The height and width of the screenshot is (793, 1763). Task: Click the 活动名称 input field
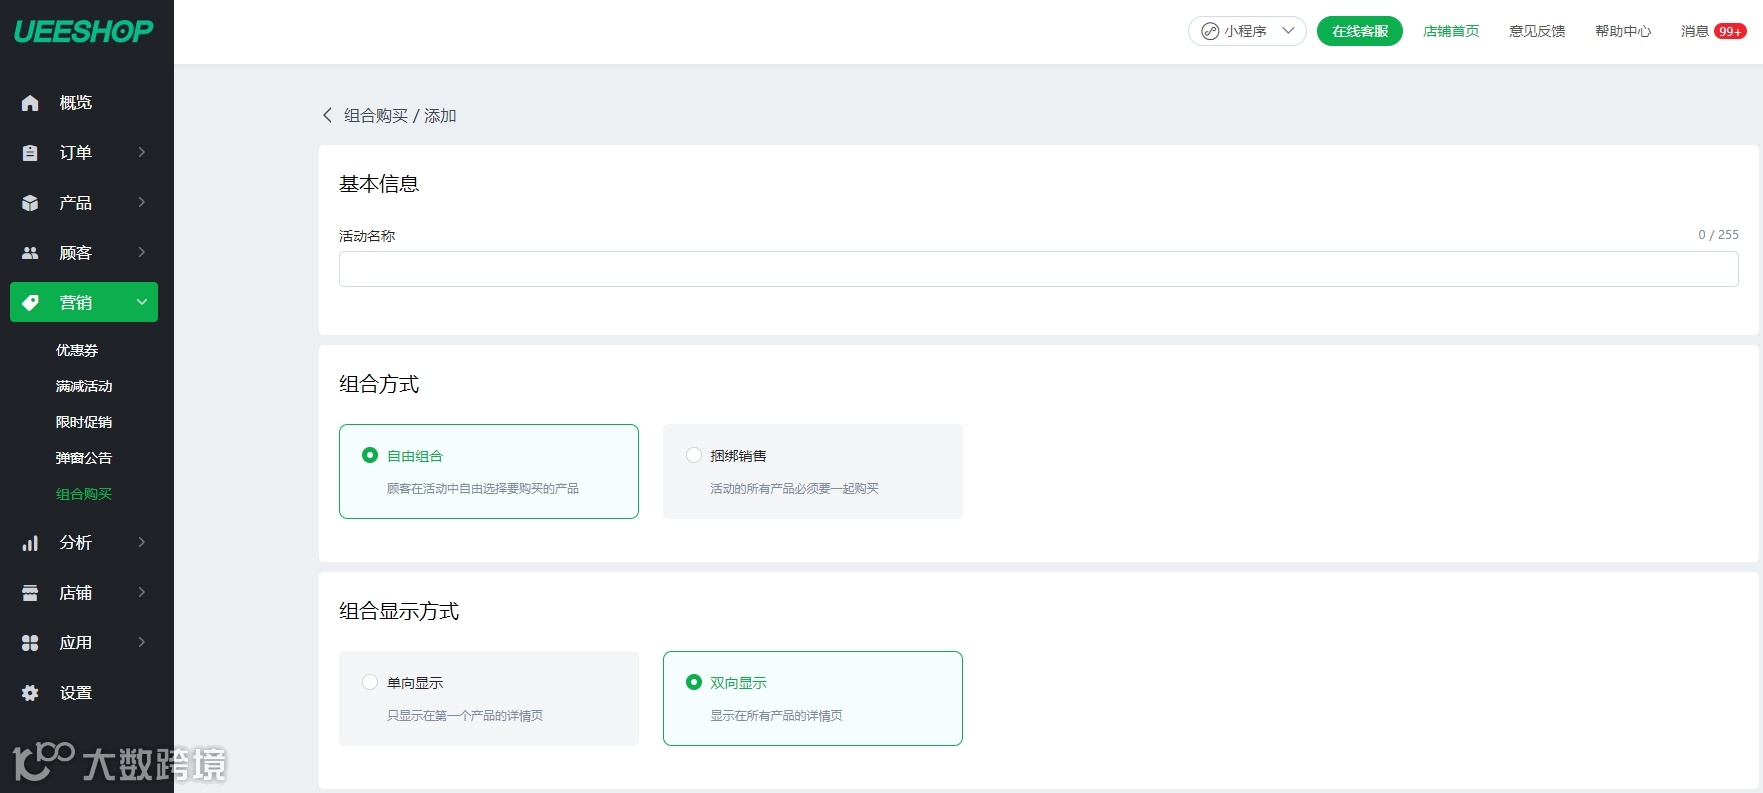[1038, 269]
